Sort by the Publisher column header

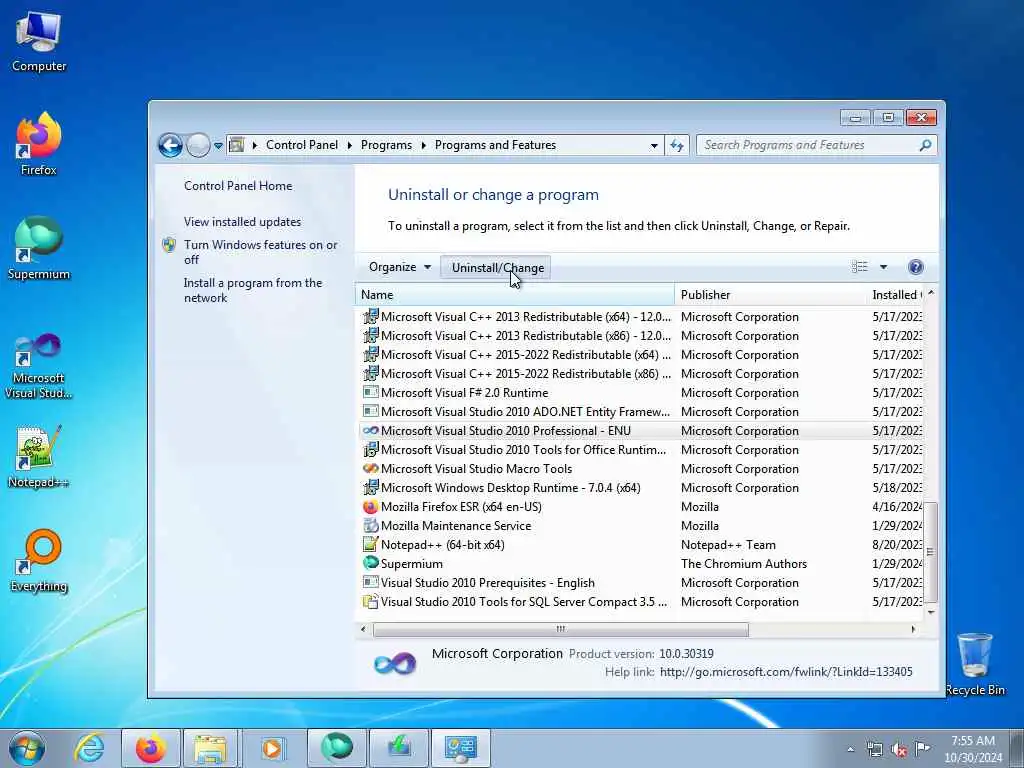coord(770,295)
